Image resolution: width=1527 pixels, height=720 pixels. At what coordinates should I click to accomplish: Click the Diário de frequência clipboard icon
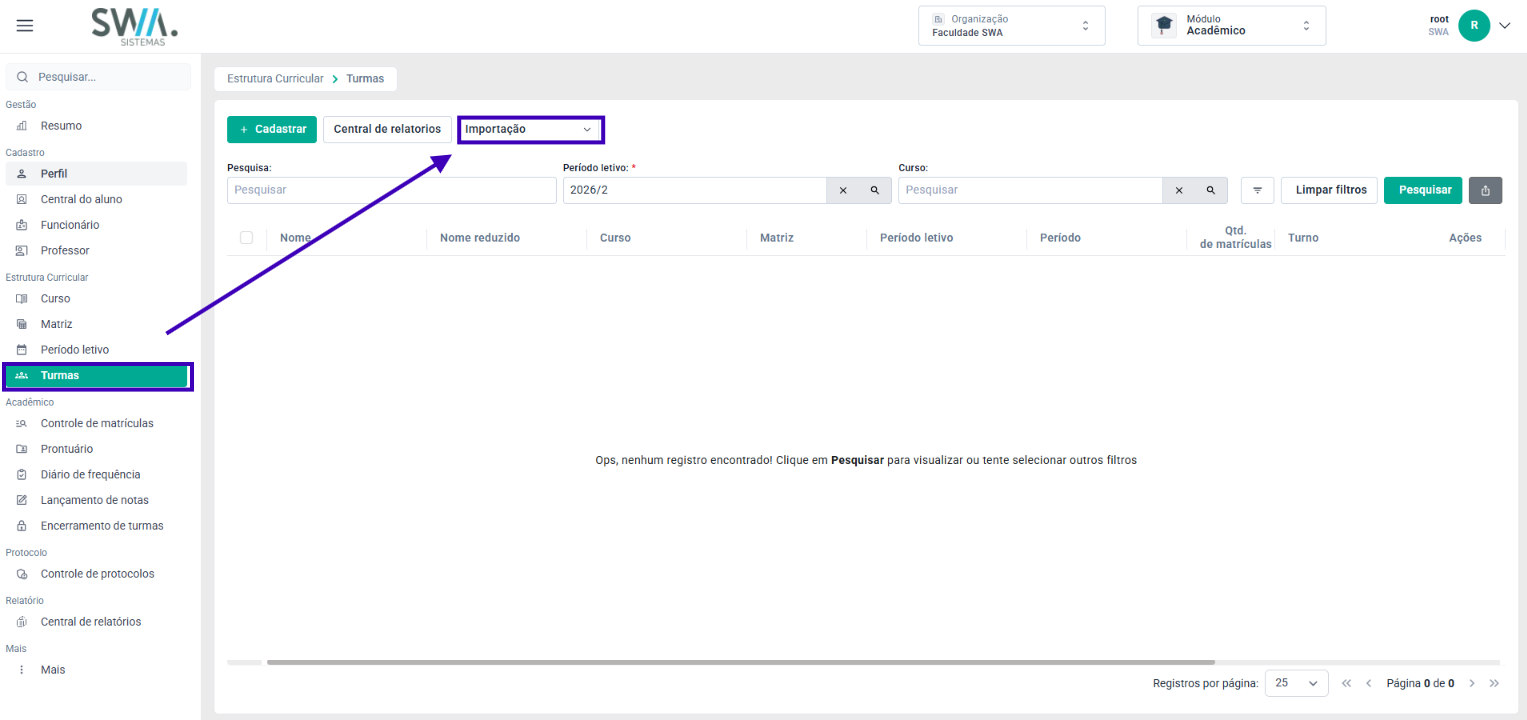click(x=22, y=474)
